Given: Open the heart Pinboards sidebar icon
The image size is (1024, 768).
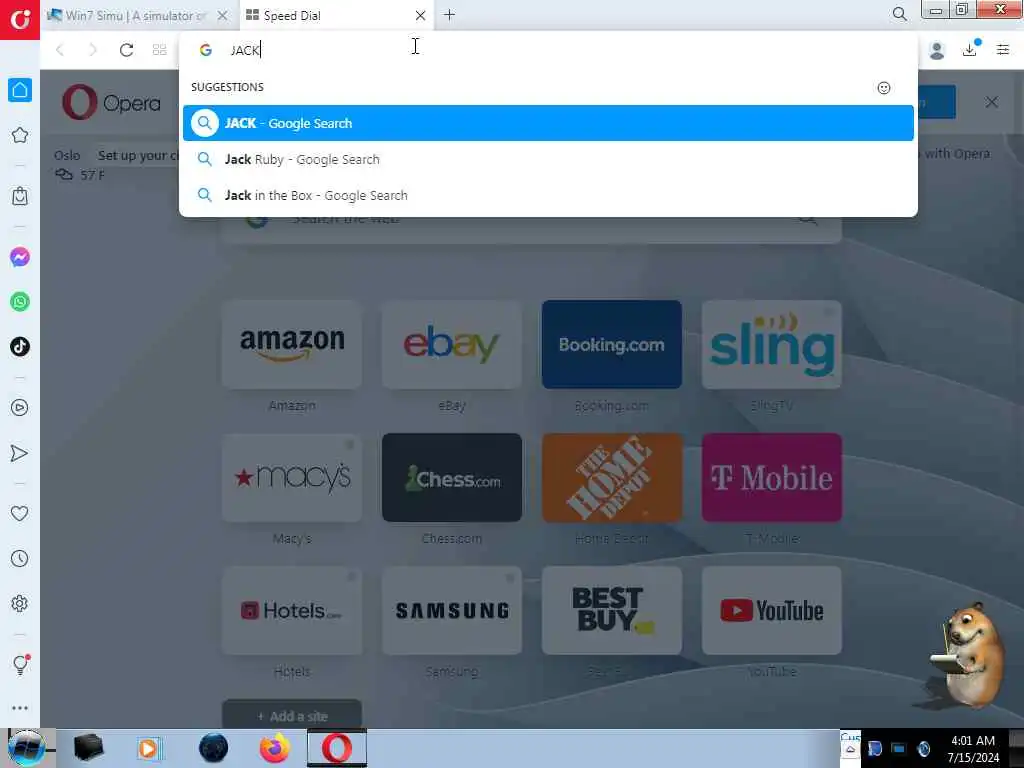Looking at the screenshot, I should coord(20,513).
